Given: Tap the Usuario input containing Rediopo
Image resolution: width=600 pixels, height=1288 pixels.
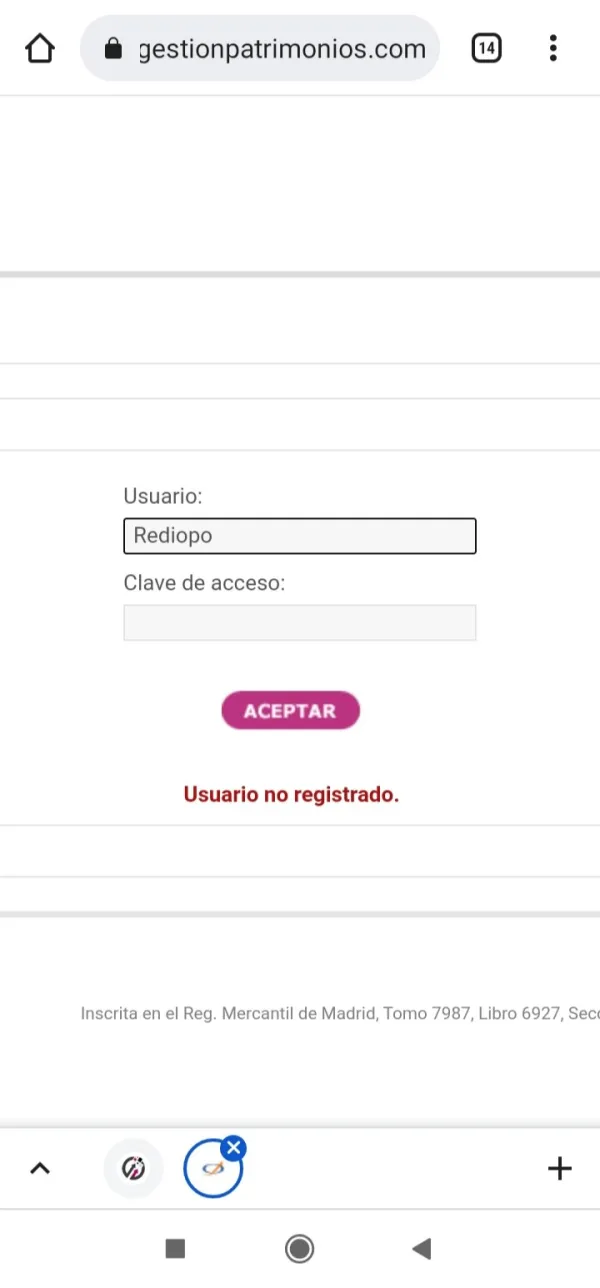Looking at the screenshot, I should [x=299, y=536].
